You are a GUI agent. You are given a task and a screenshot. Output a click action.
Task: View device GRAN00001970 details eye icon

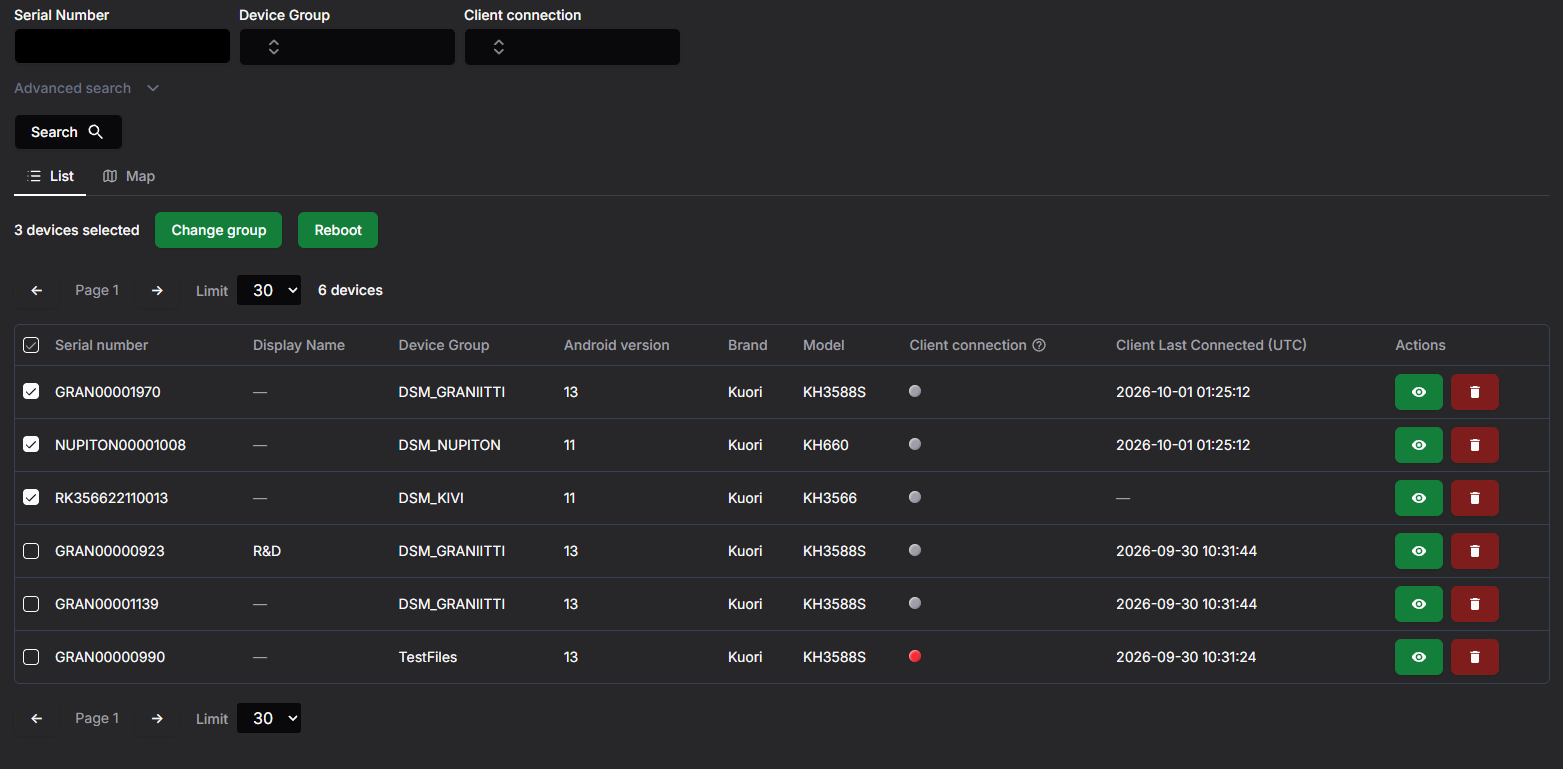tap(1418, 392)
